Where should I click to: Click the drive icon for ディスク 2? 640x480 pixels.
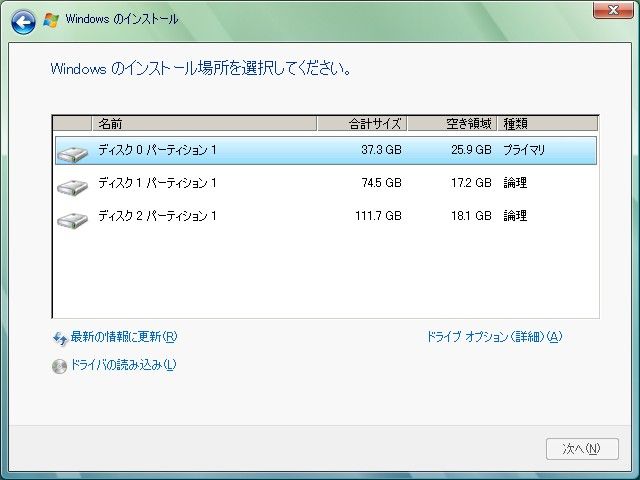pyautogui.click(x=73, y=219)
